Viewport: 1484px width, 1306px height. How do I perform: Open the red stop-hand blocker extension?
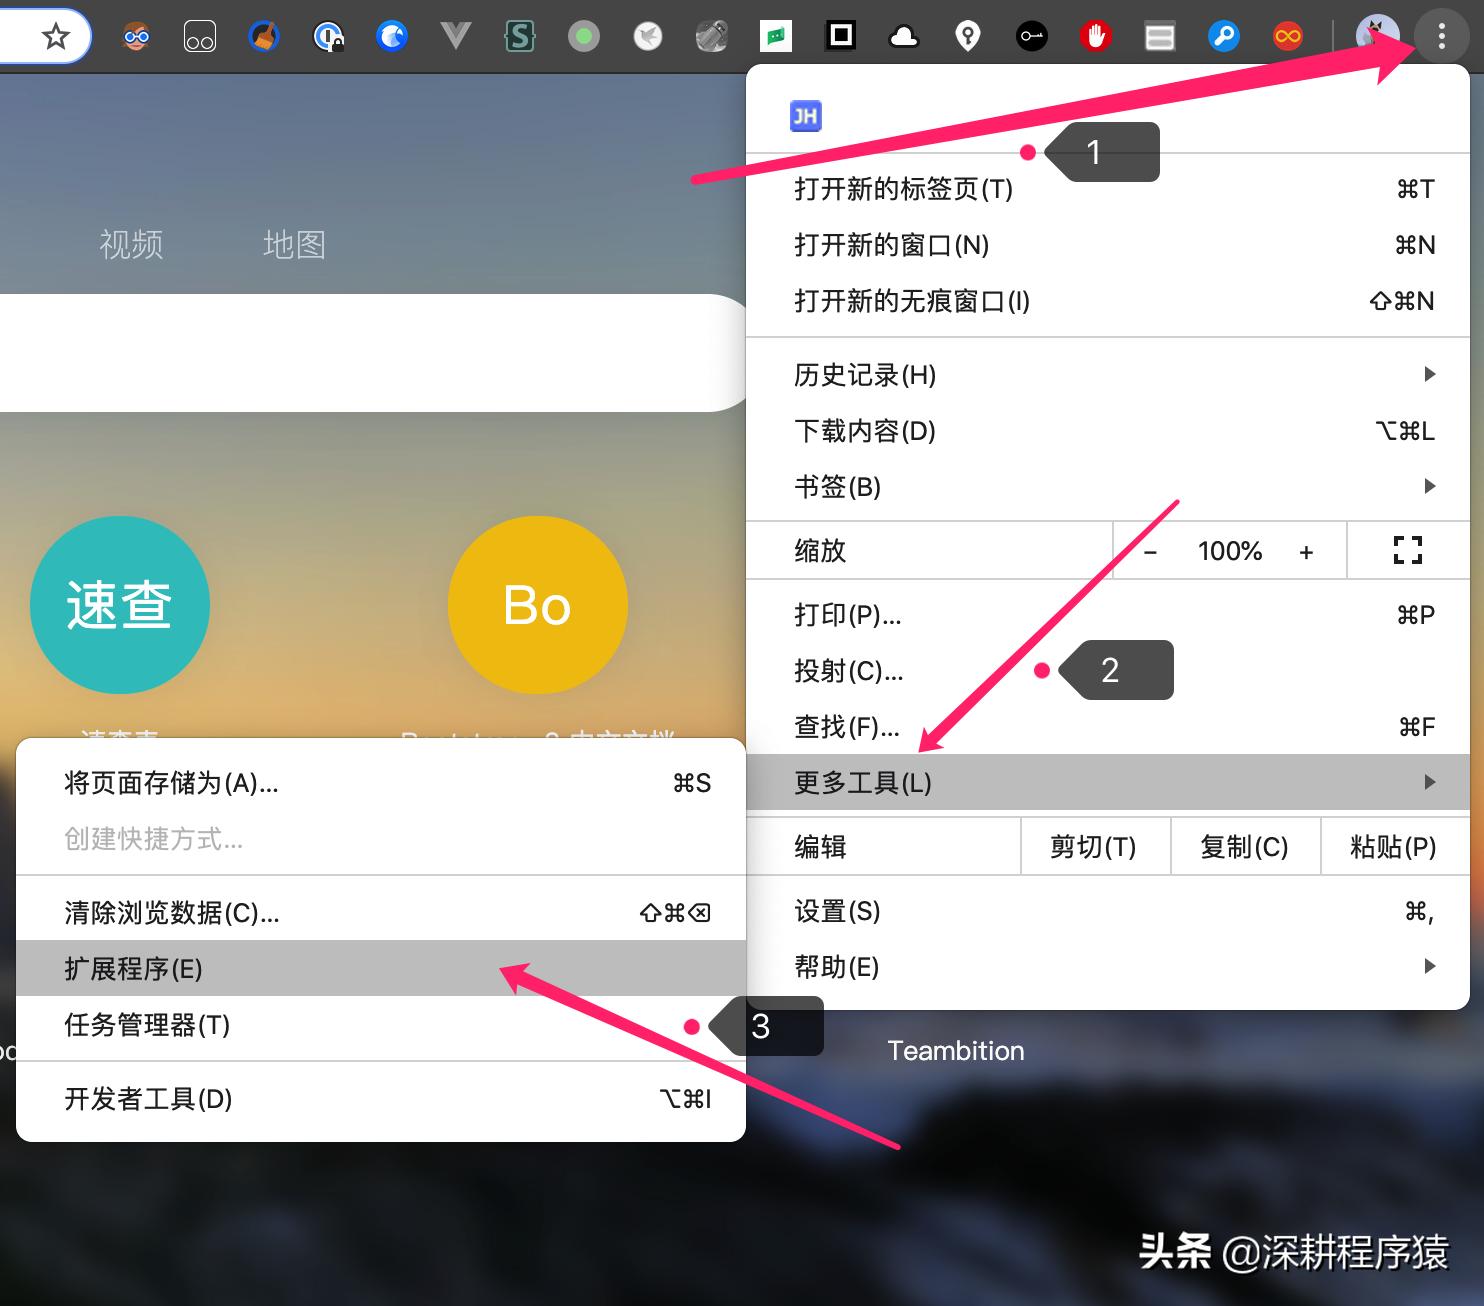click(1095, 36)
